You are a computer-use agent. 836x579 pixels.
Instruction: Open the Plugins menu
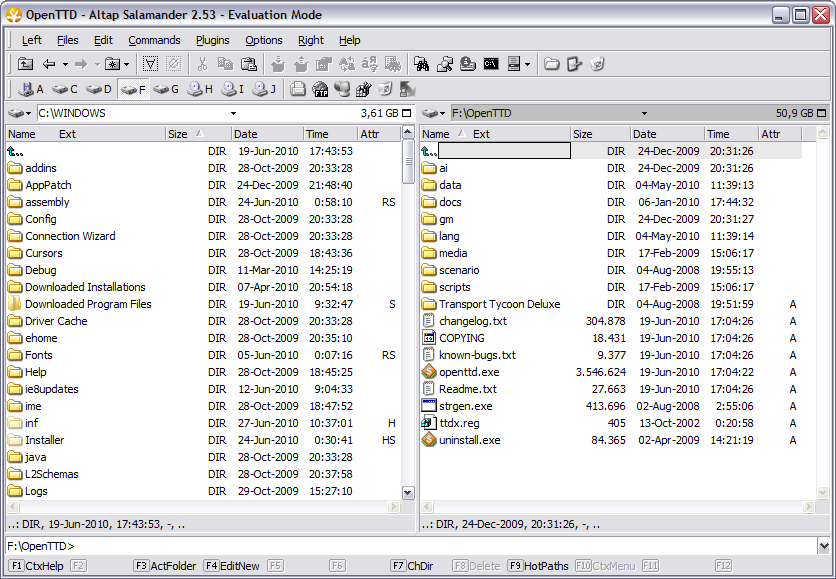point(212,40)
